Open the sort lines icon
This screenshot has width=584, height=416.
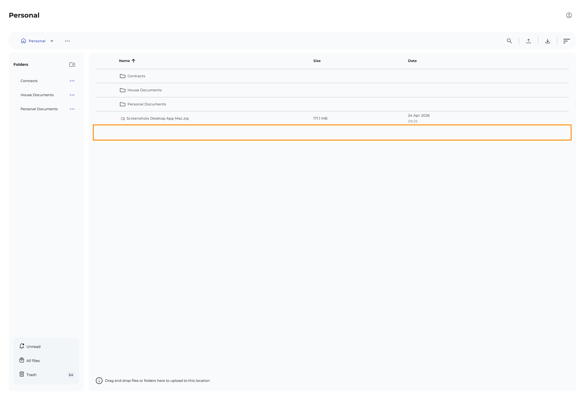566,41
